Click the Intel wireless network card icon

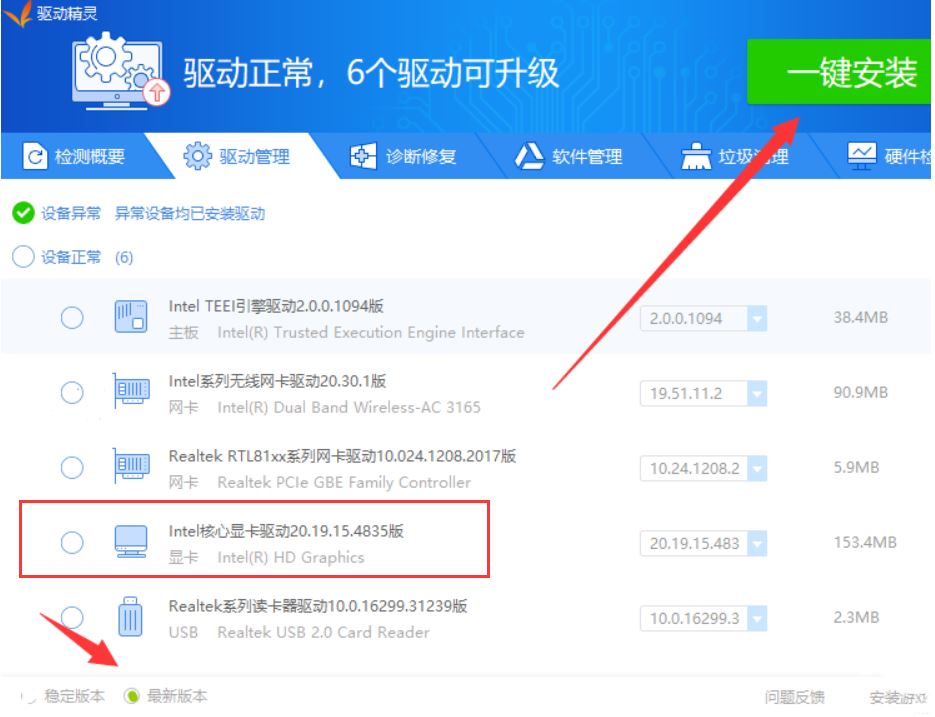coord(131,391)
